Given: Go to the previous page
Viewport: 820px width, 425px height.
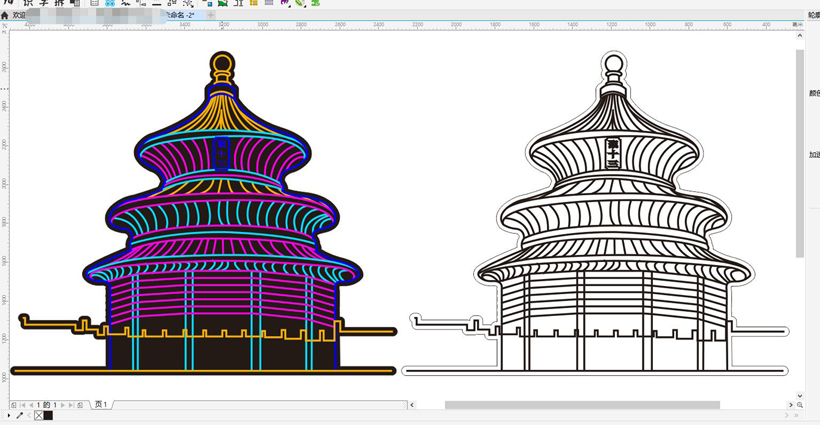Looking at the screenshot, I should click(x=31, y=405).
